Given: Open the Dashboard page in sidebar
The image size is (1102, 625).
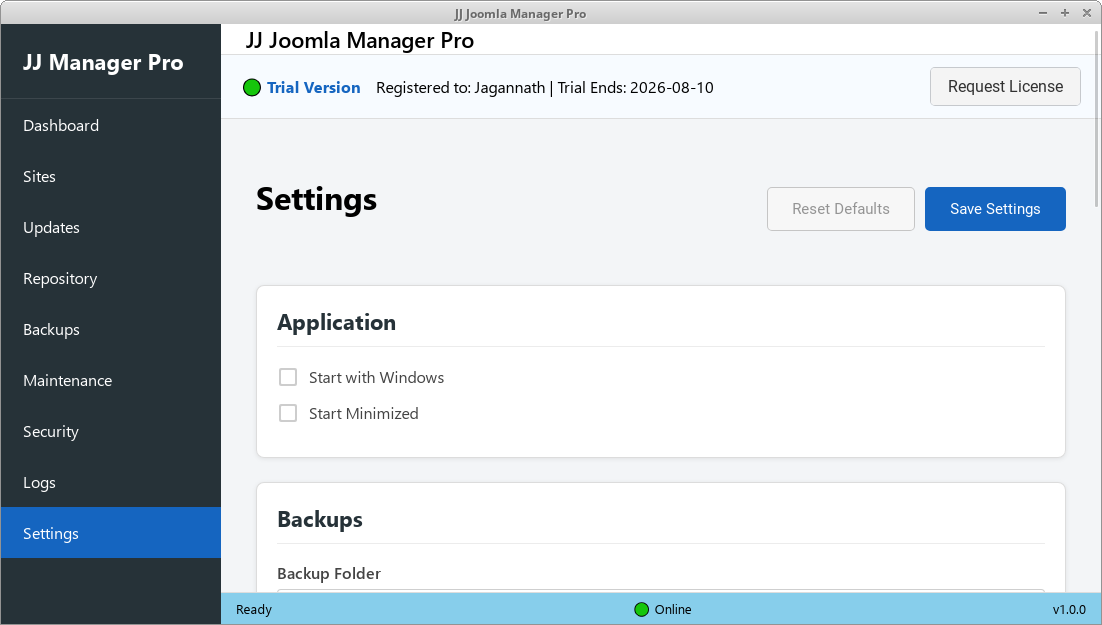Looking at the screenshot, I should (110, 125).
